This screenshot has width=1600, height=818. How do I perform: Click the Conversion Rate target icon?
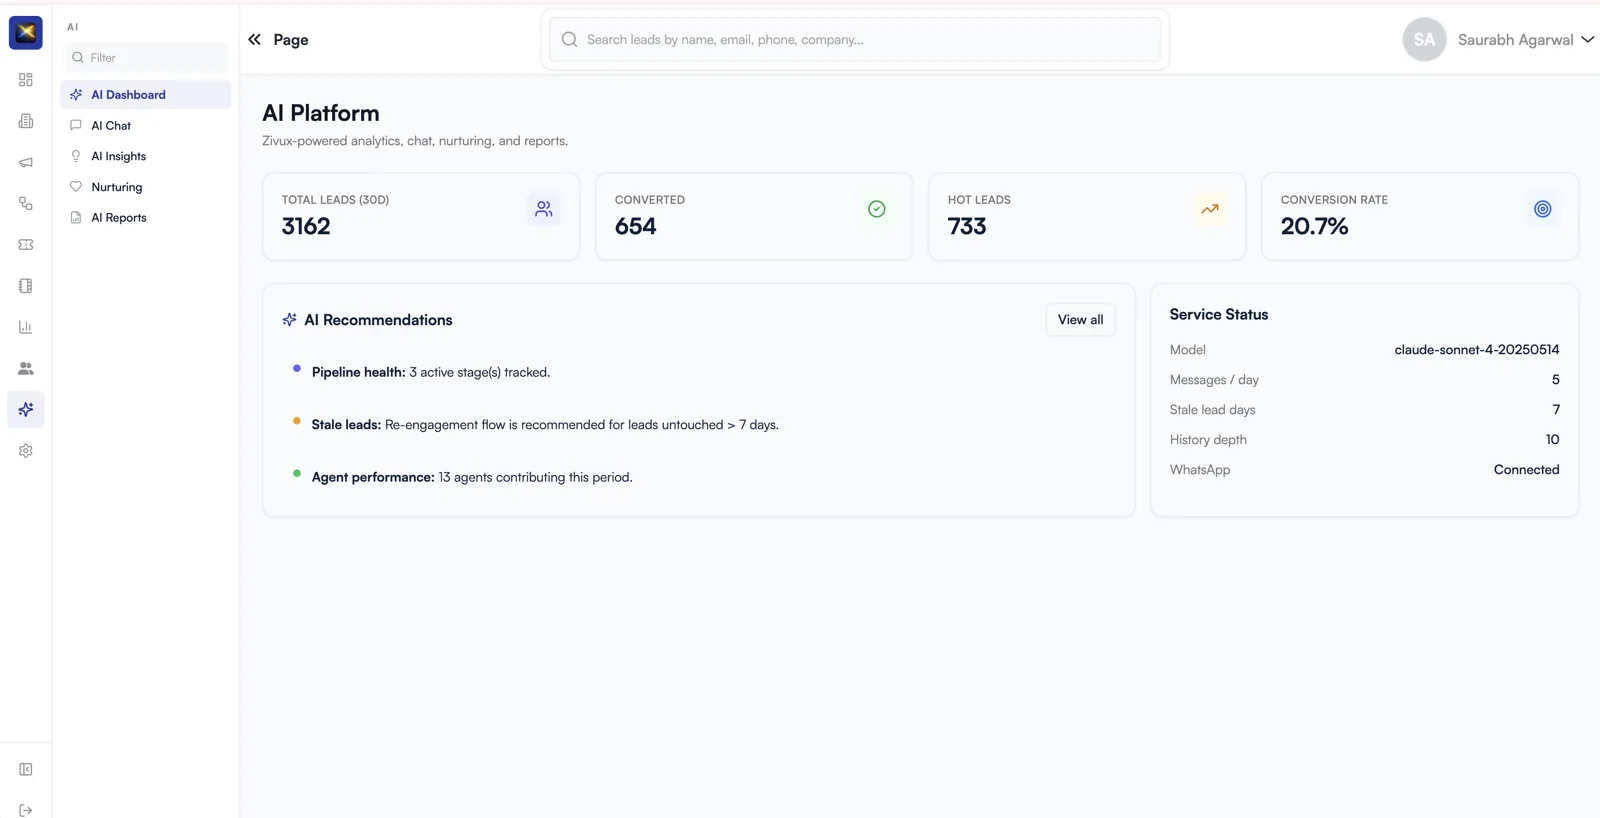coord(1543,209)
